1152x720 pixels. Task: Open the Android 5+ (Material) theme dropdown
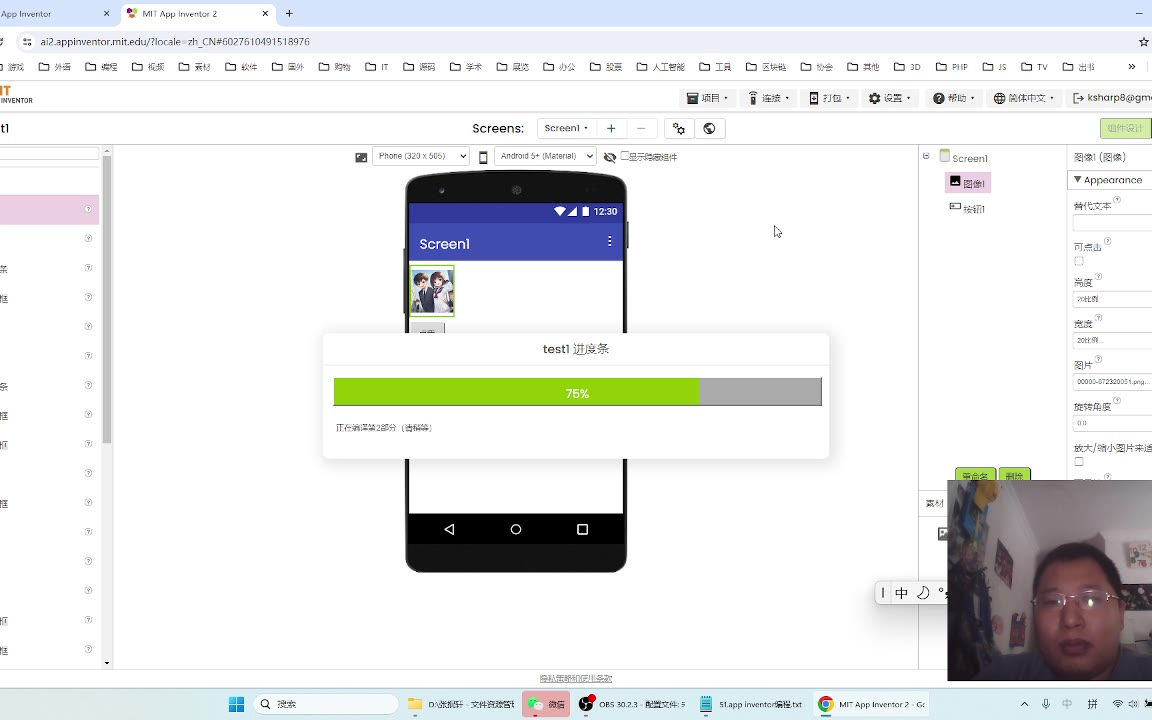click(545, 156)
